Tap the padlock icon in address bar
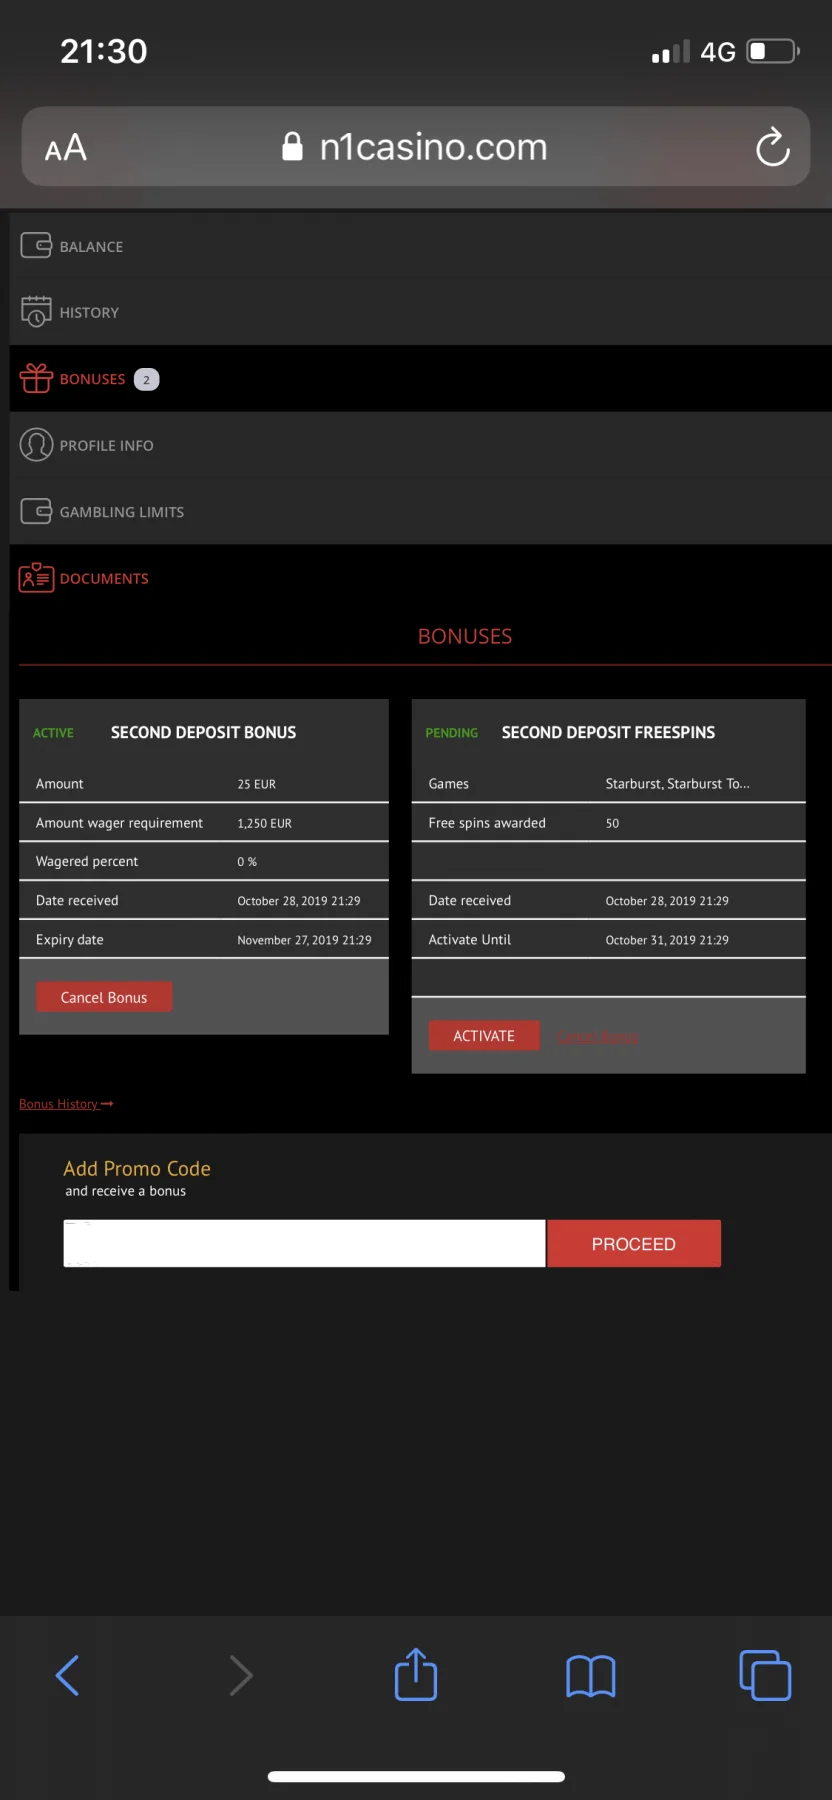Screen dimensions: 832x1800 pos(292,146)
